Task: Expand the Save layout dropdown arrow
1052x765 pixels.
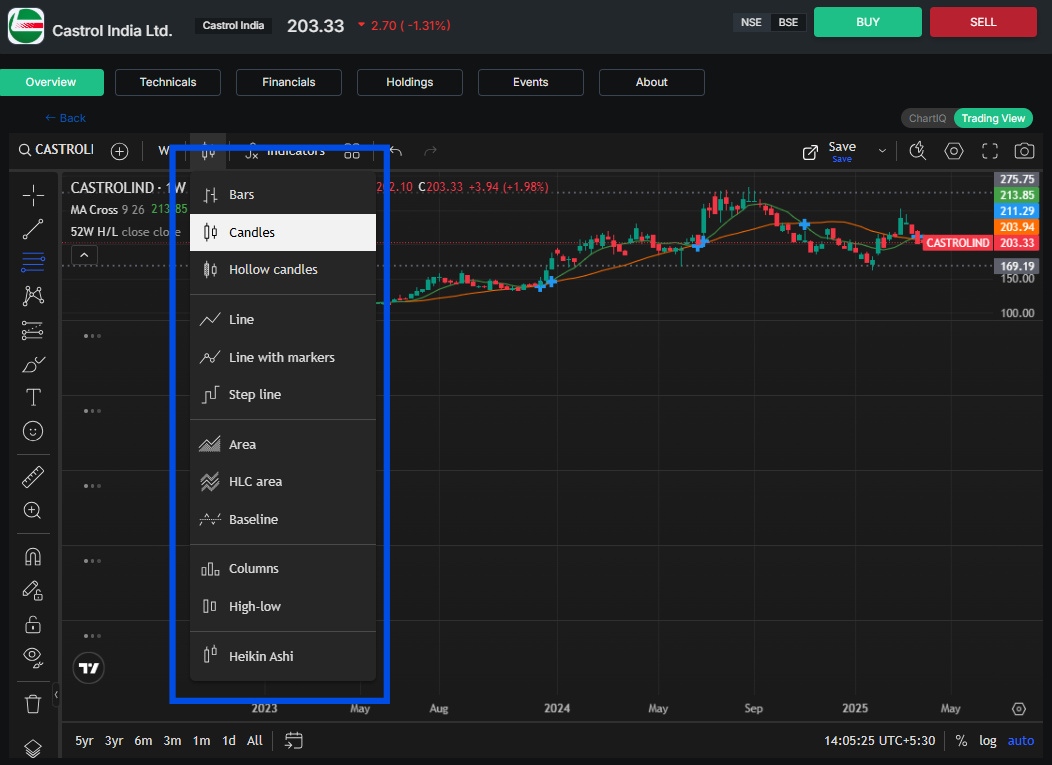Action: [x=882, y=152]
